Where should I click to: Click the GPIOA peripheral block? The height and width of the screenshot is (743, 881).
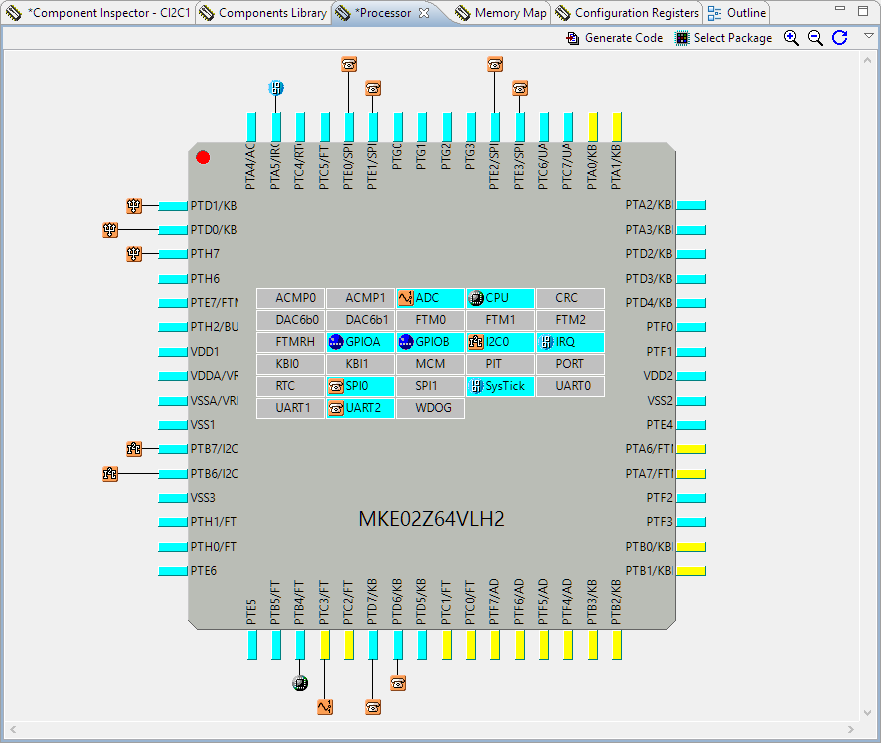tap(360, 342)
